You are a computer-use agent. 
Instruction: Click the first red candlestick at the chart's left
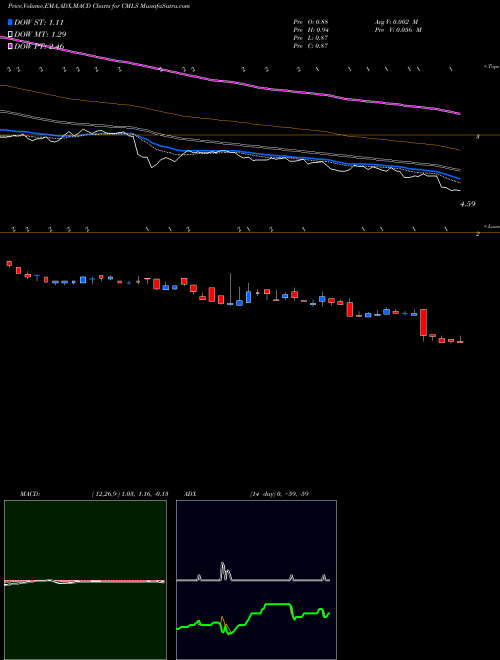[9, 264]
